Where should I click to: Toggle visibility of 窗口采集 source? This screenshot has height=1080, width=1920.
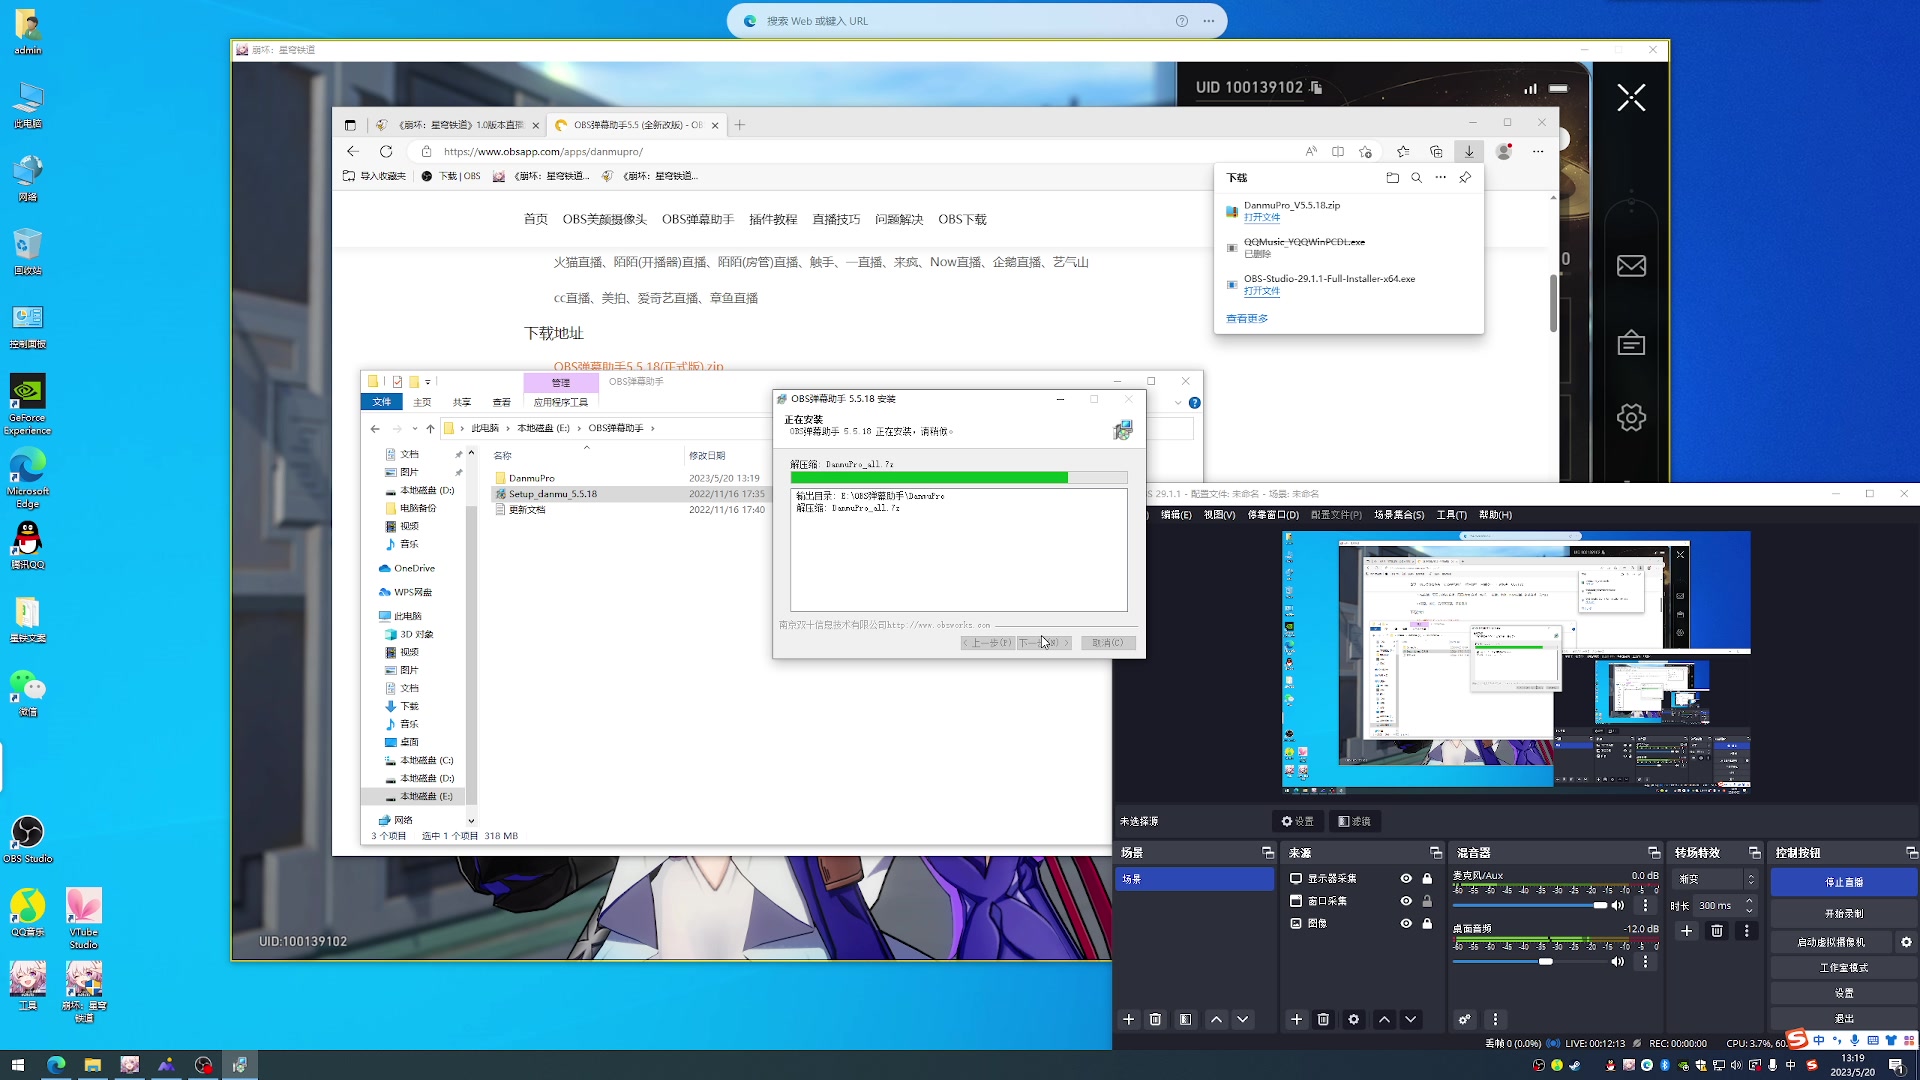[x=1406, y=901]
